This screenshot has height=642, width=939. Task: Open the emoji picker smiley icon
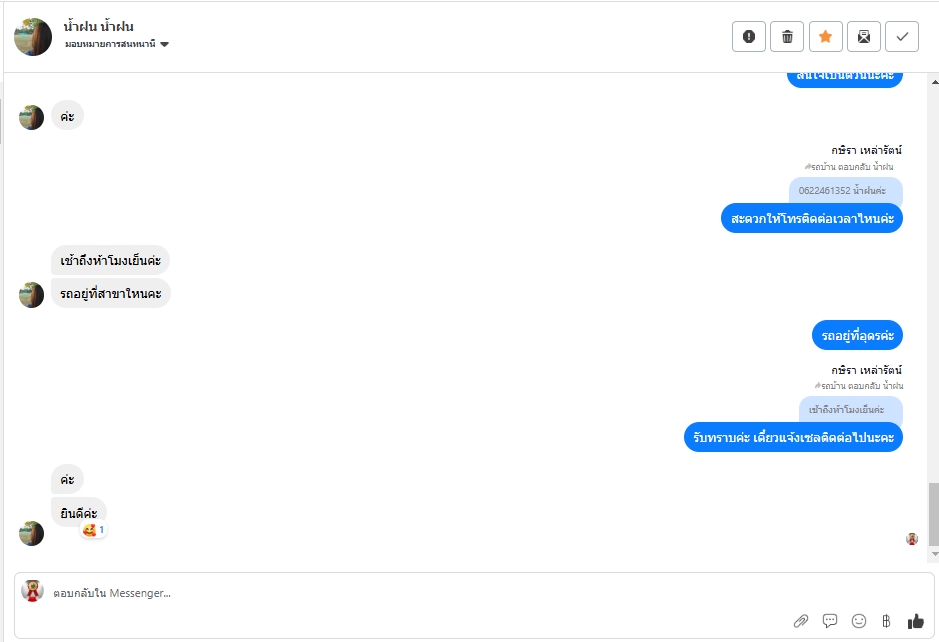(x=858, y=621)
